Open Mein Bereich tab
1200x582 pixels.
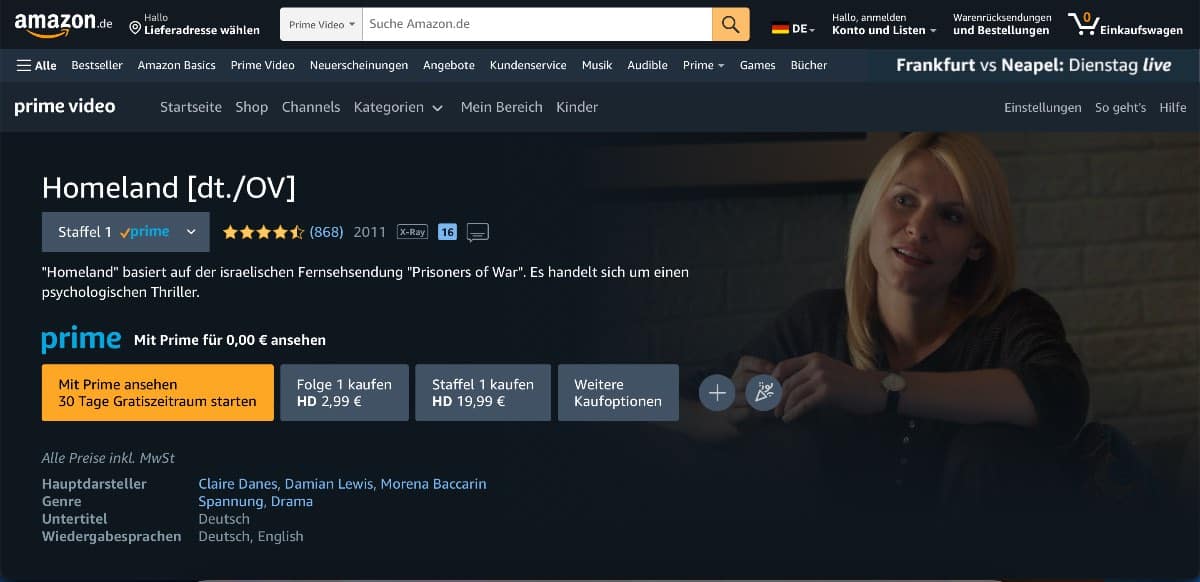502,107
